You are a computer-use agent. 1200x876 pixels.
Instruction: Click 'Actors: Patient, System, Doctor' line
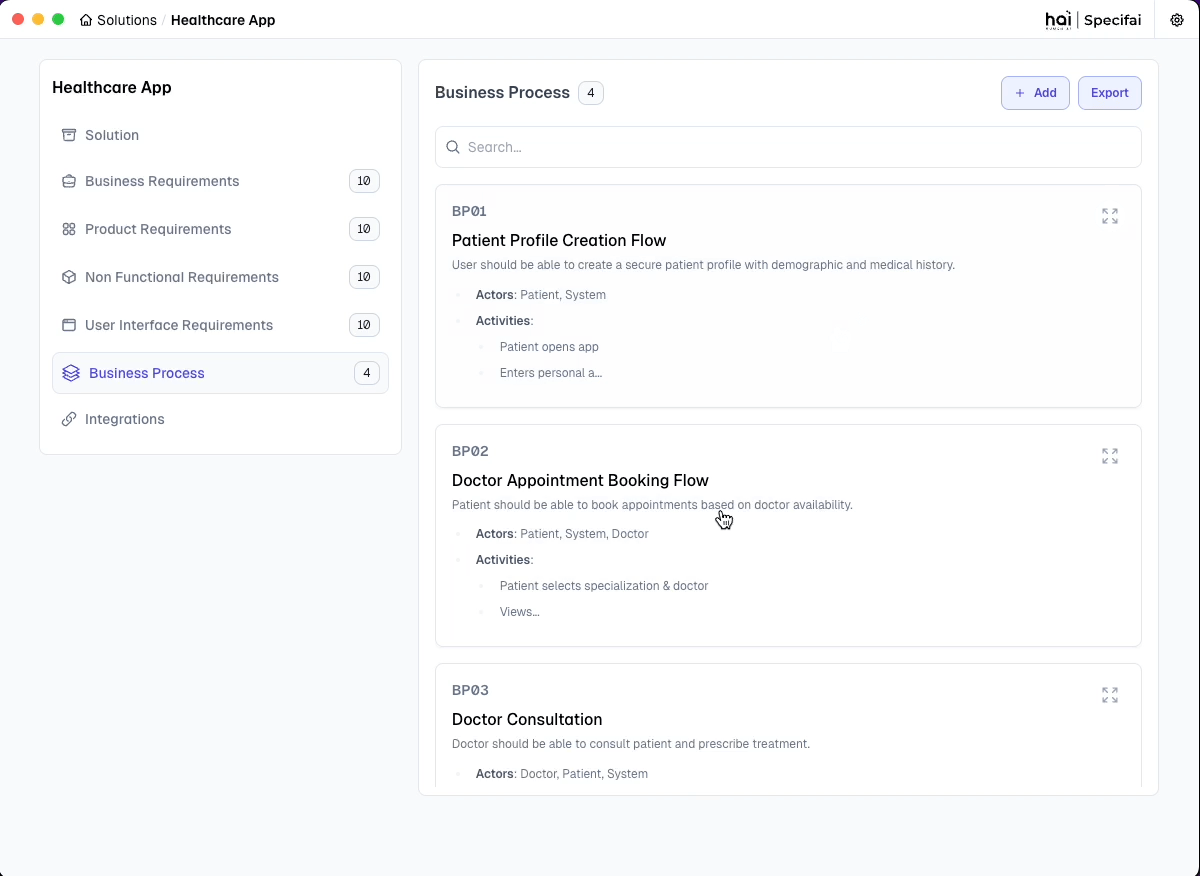[x=562, y=534]
